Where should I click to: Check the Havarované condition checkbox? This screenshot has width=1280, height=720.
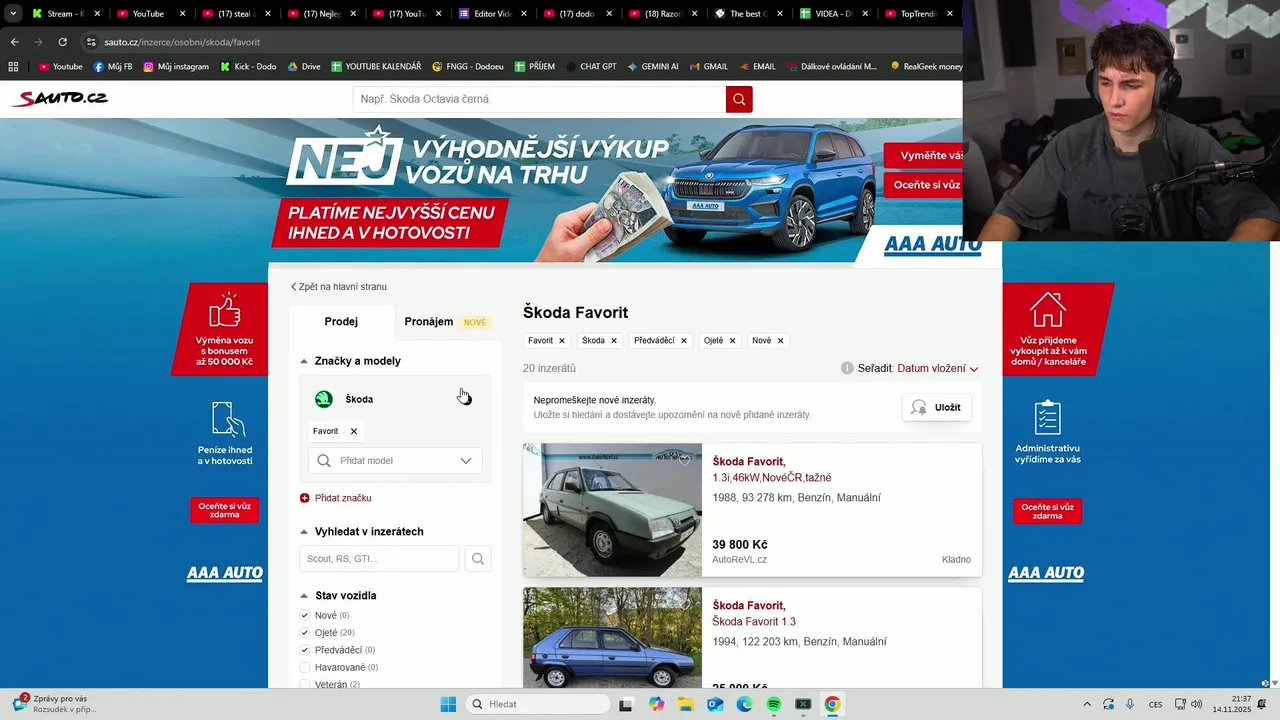tap(305, 667)
